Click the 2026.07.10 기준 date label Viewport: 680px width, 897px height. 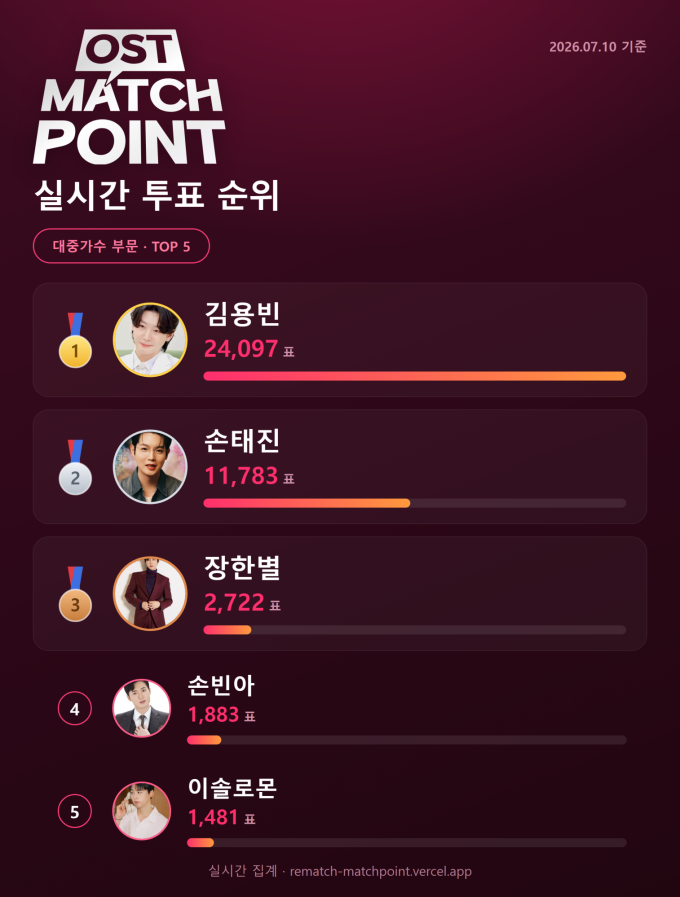[x=598, y=47]
